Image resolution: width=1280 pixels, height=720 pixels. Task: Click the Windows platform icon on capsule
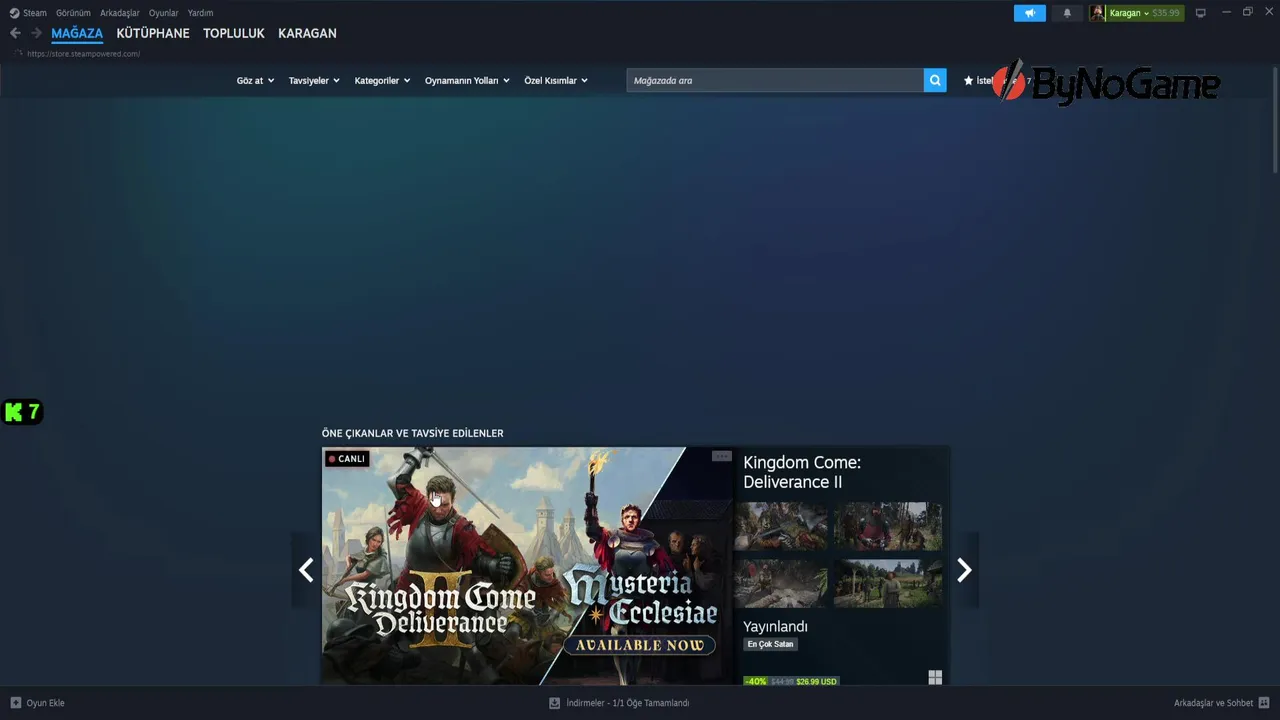click(935, 677)
